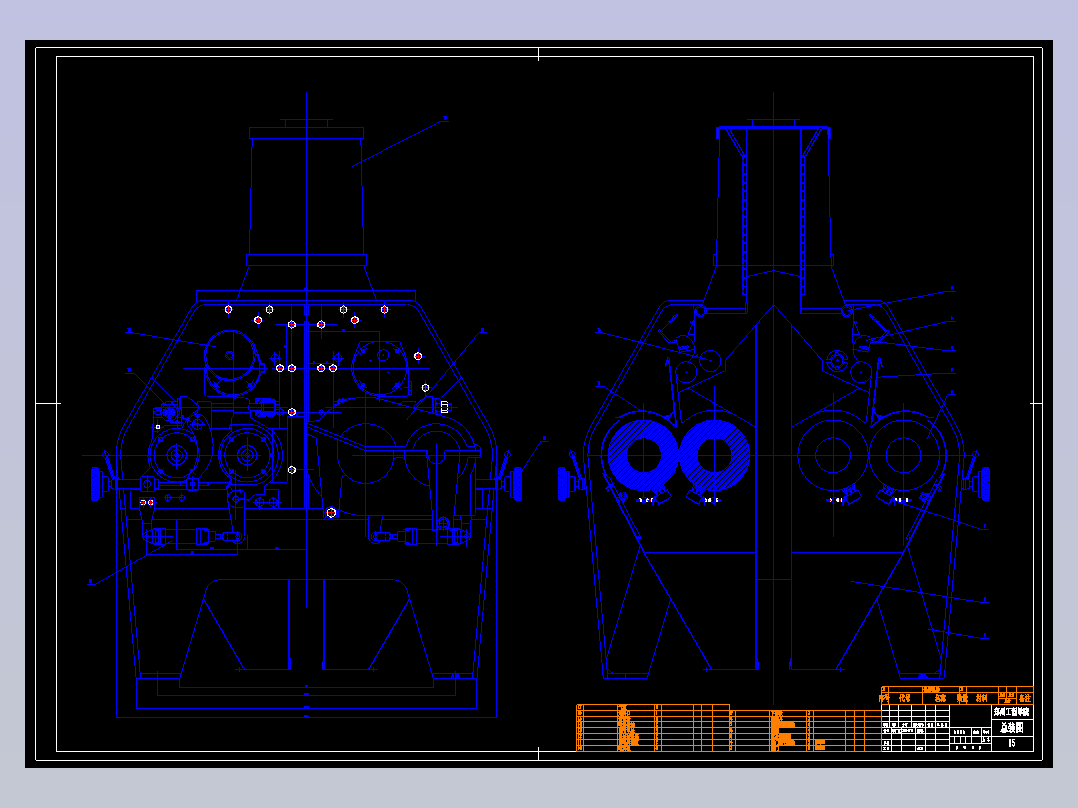Select the 代号 column header in the parts list
Image resolution: width=1078 pixels, height=808 pixels.
(905, 698)
